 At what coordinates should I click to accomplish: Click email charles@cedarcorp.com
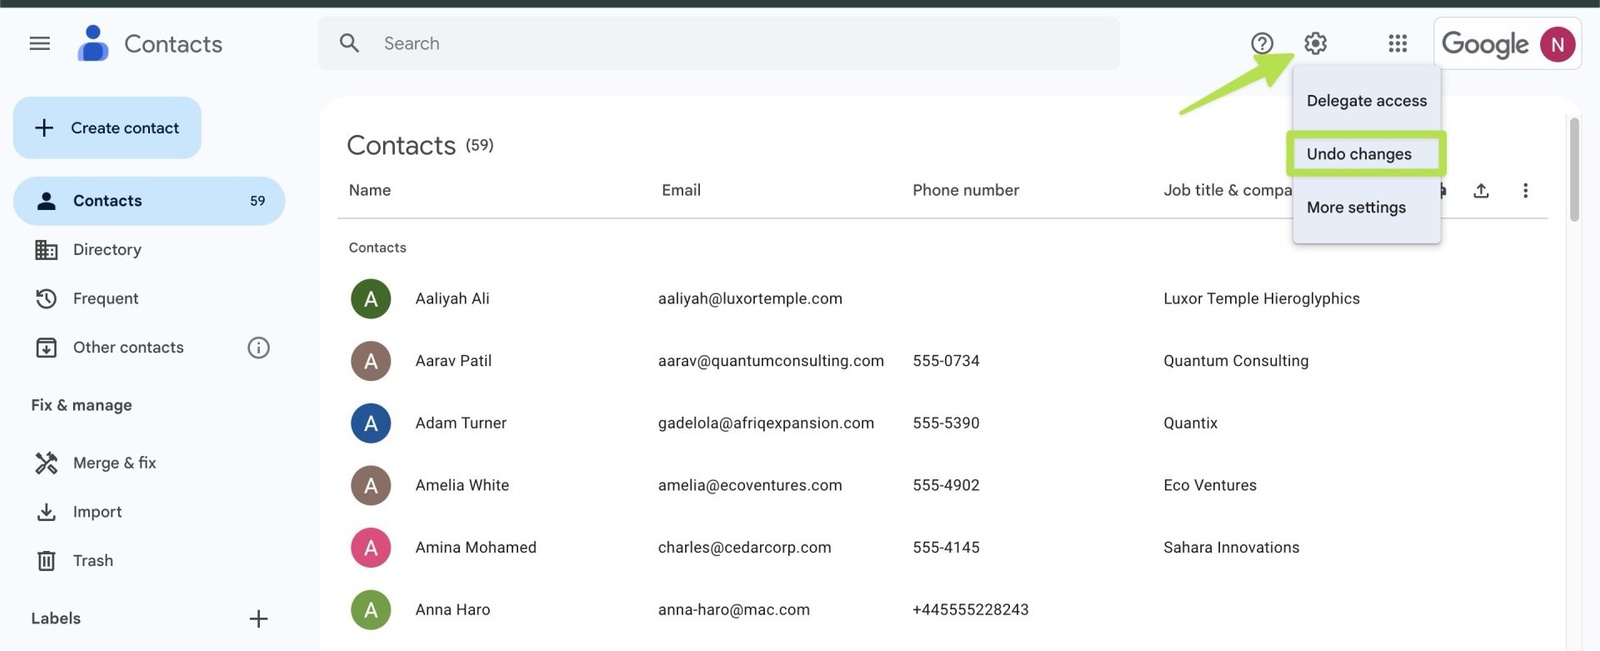pos(745,547)
